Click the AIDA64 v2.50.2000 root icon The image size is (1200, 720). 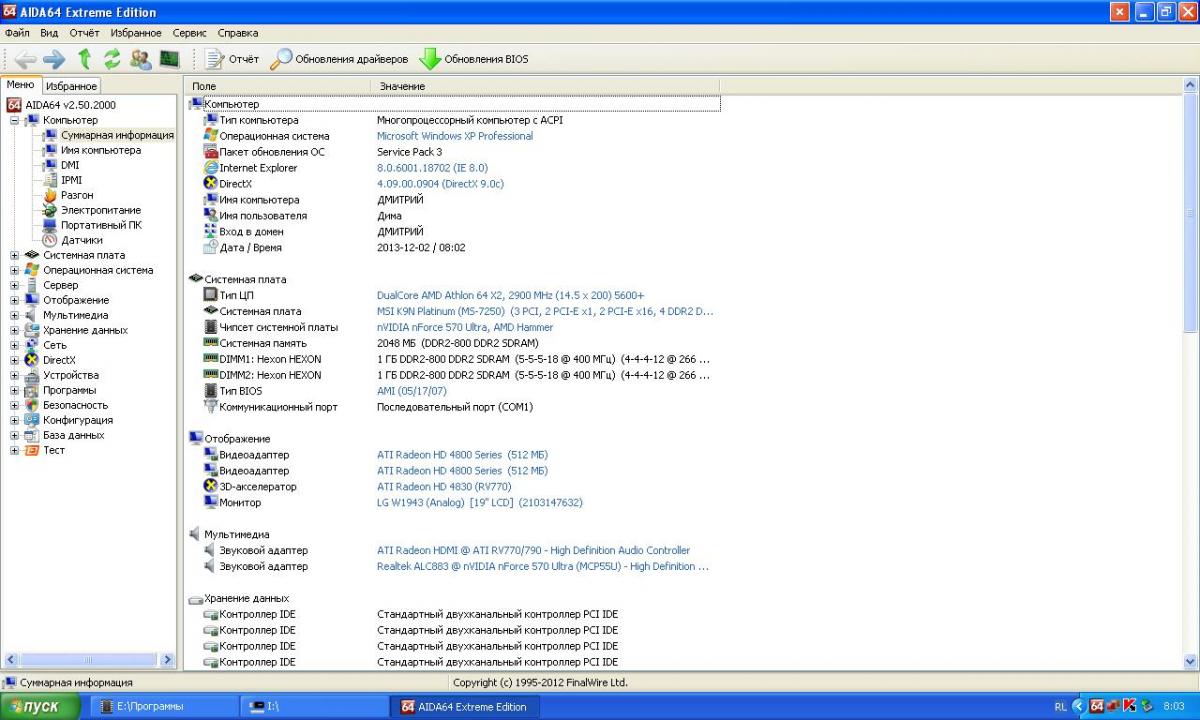(14, 105)
